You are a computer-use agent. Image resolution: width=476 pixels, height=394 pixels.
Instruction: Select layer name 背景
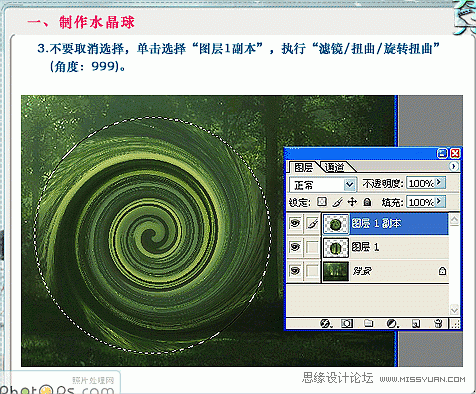coord(363,271)
